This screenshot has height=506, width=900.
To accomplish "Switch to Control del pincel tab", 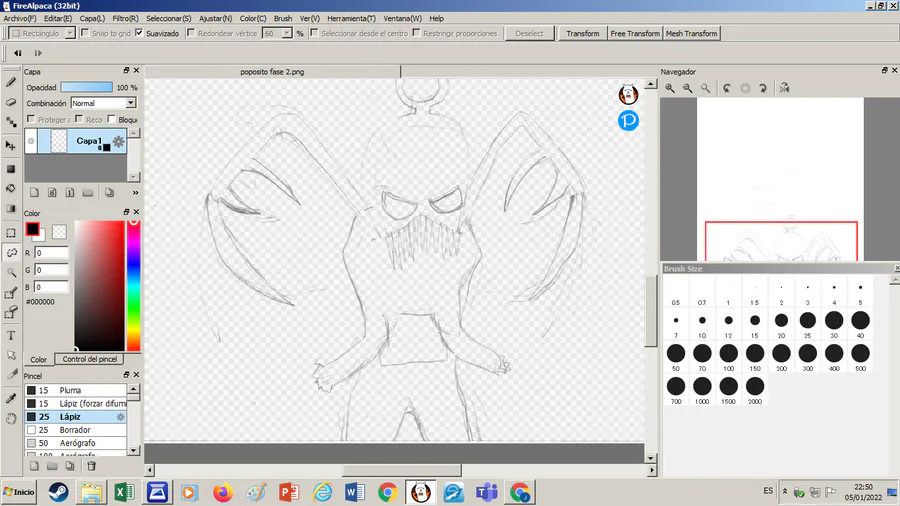I will 90,359.
